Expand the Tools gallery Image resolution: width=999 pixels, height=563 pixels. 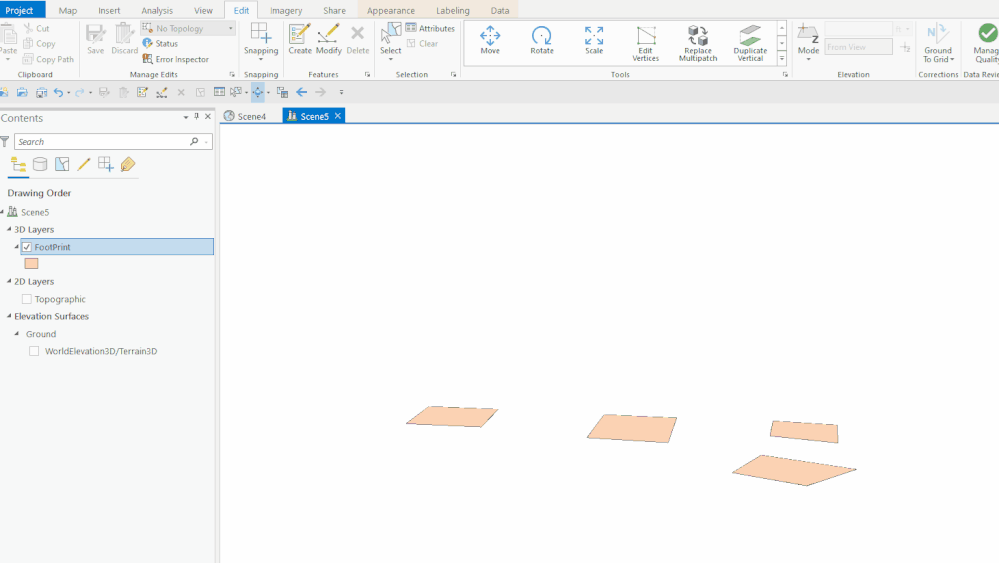tap(782, 59)
